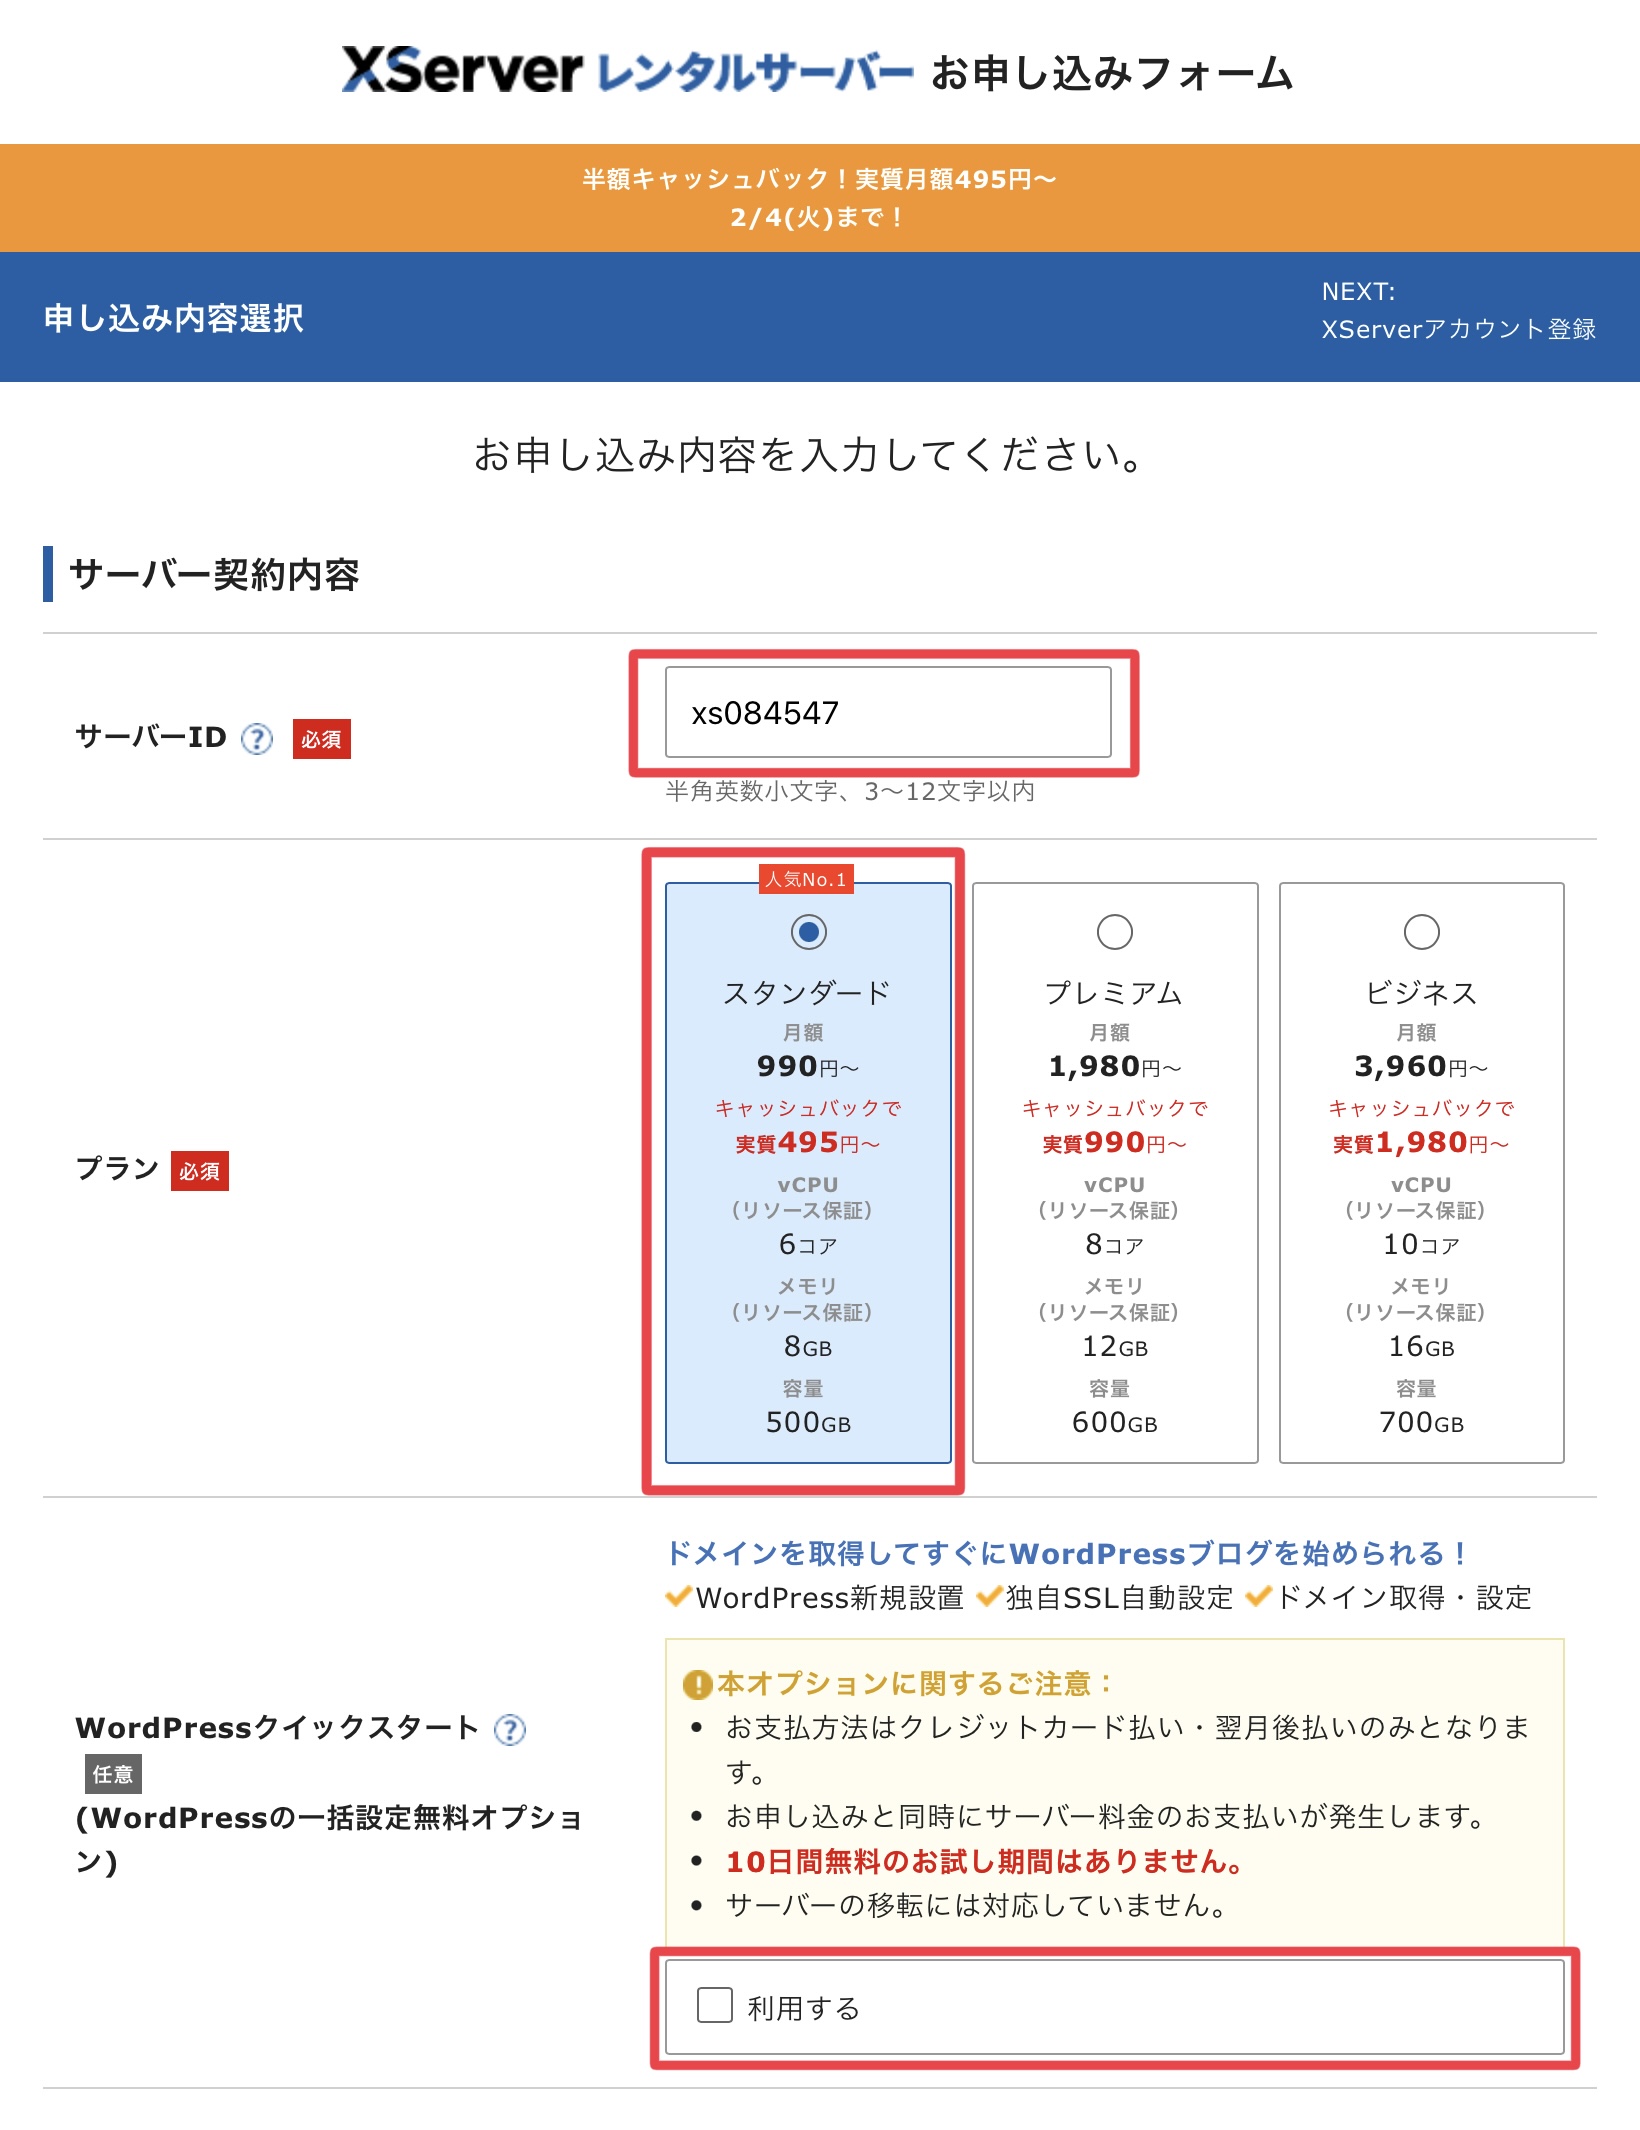Select the スタンダード plan radio button

[x=808, y=932]
